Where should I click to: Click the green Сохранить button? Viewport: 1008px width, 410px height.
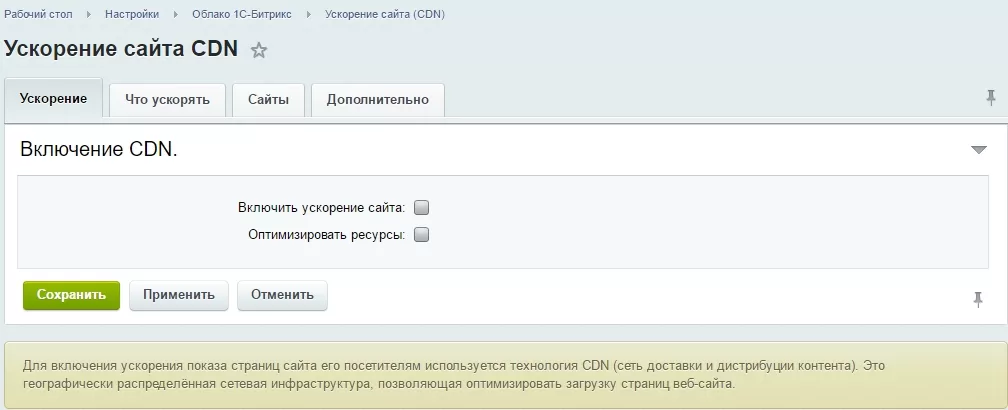71,295
